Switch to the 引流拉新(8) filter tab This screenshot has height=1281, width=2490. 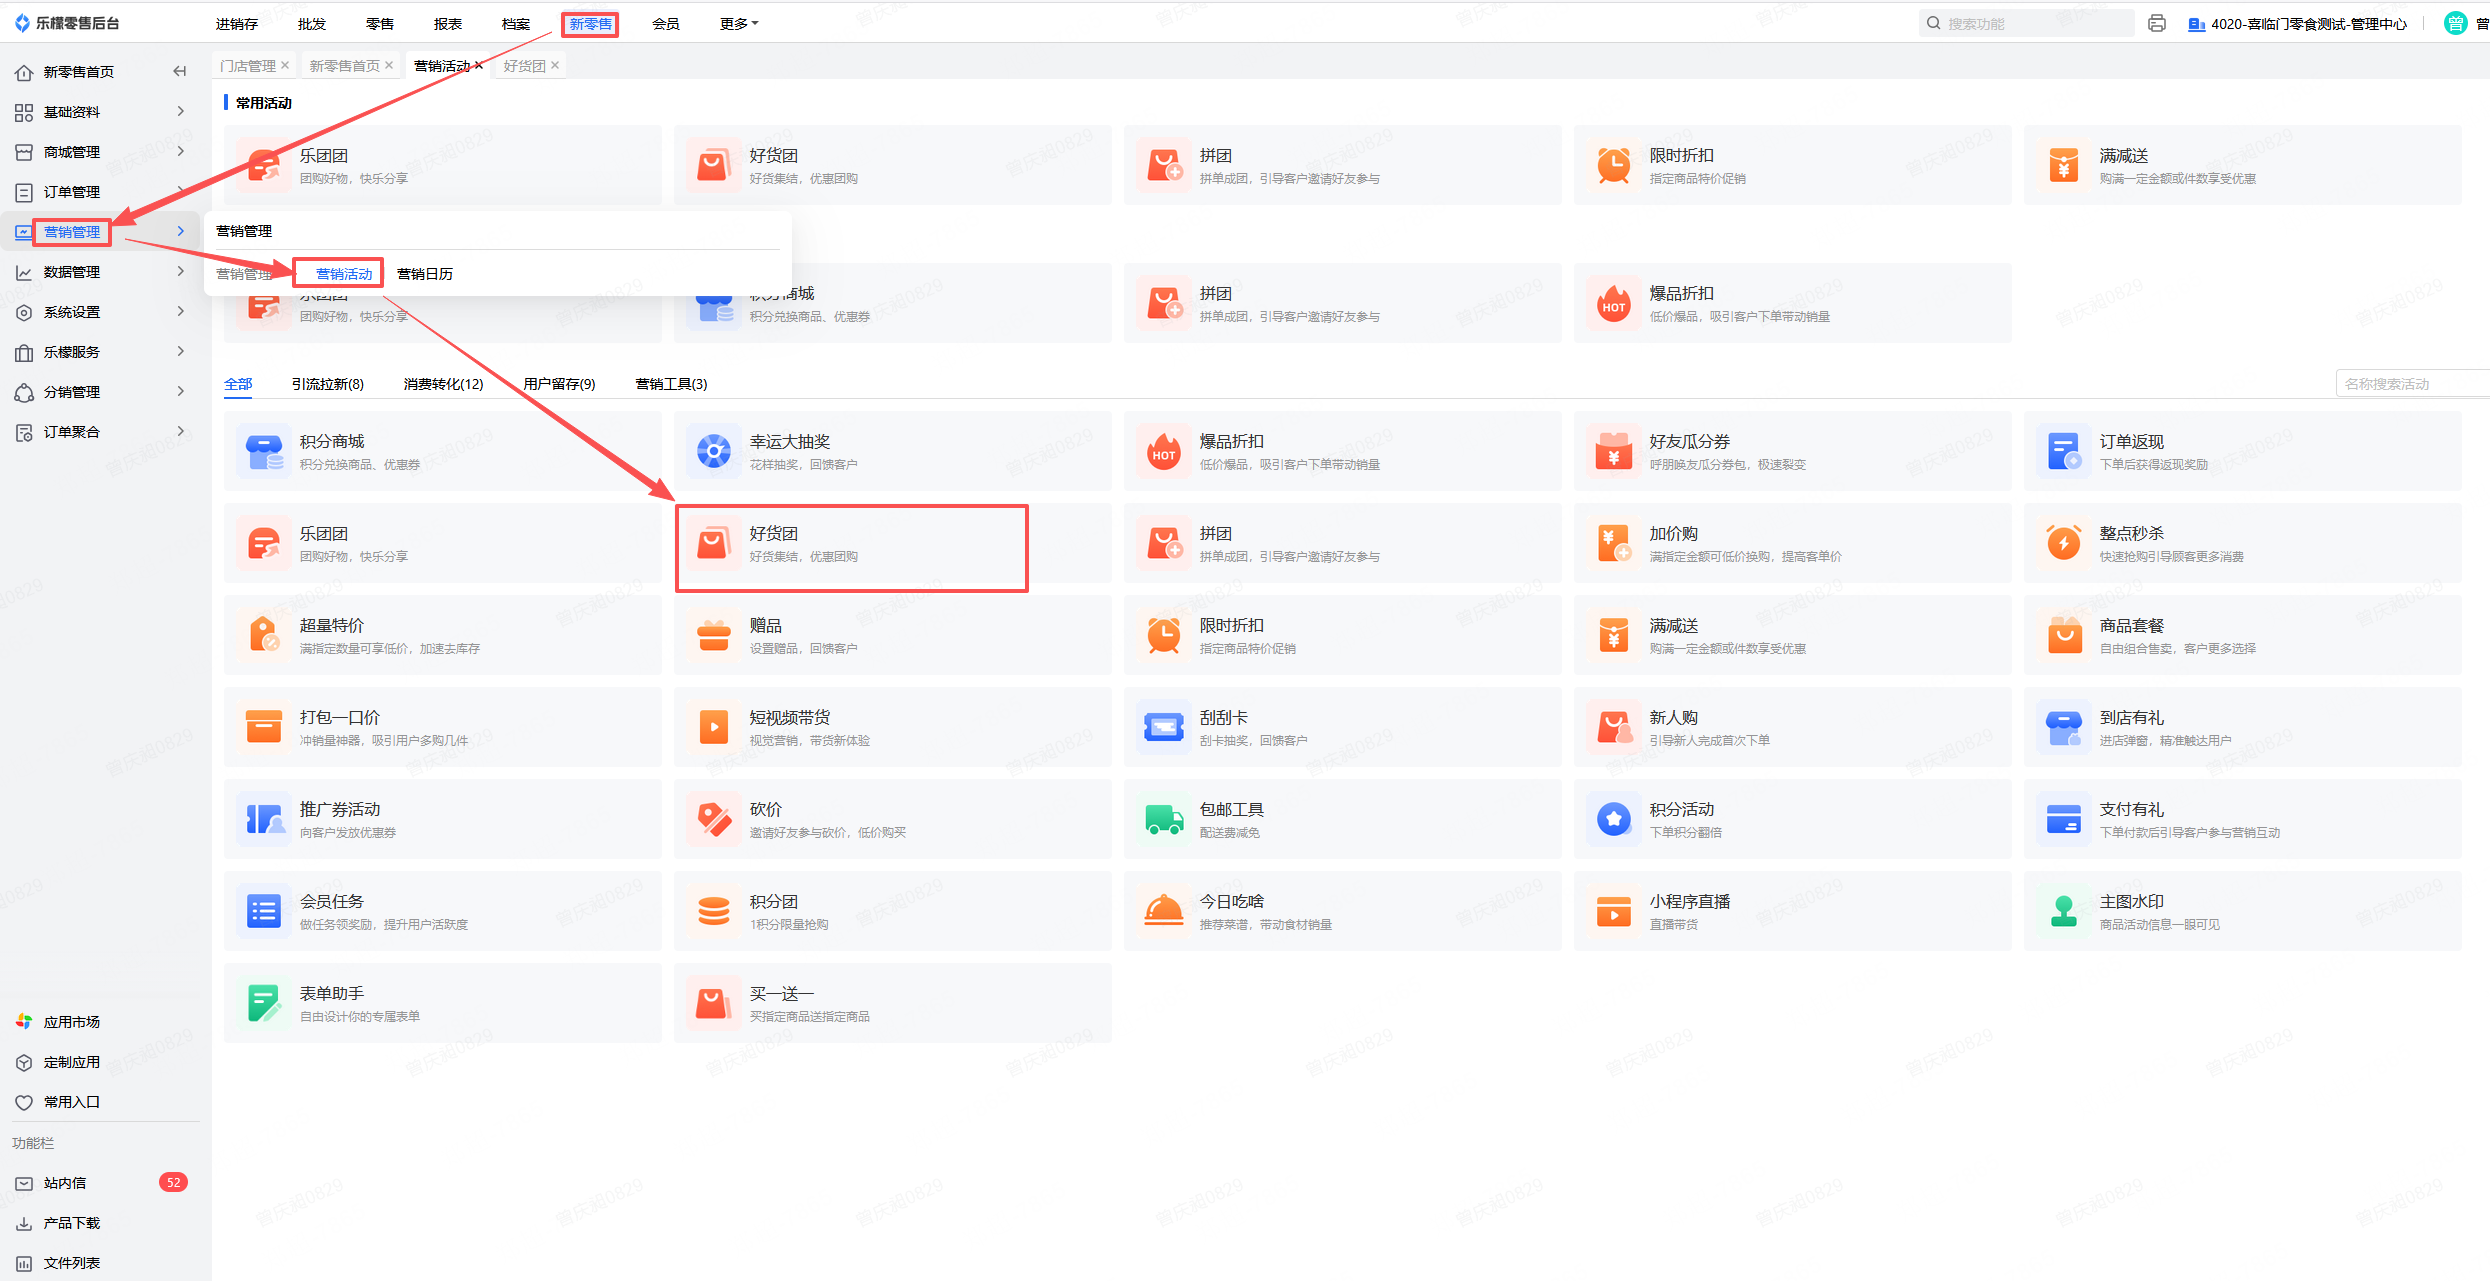pyautogui.click(x=328, y=384)
